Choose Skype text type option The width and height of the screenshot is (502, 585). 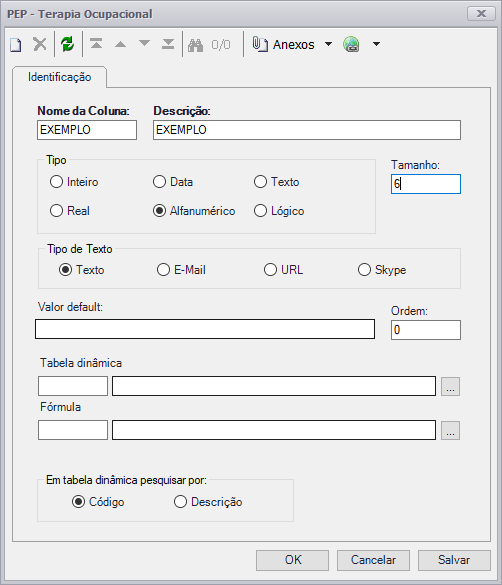(x=364, y=269)
